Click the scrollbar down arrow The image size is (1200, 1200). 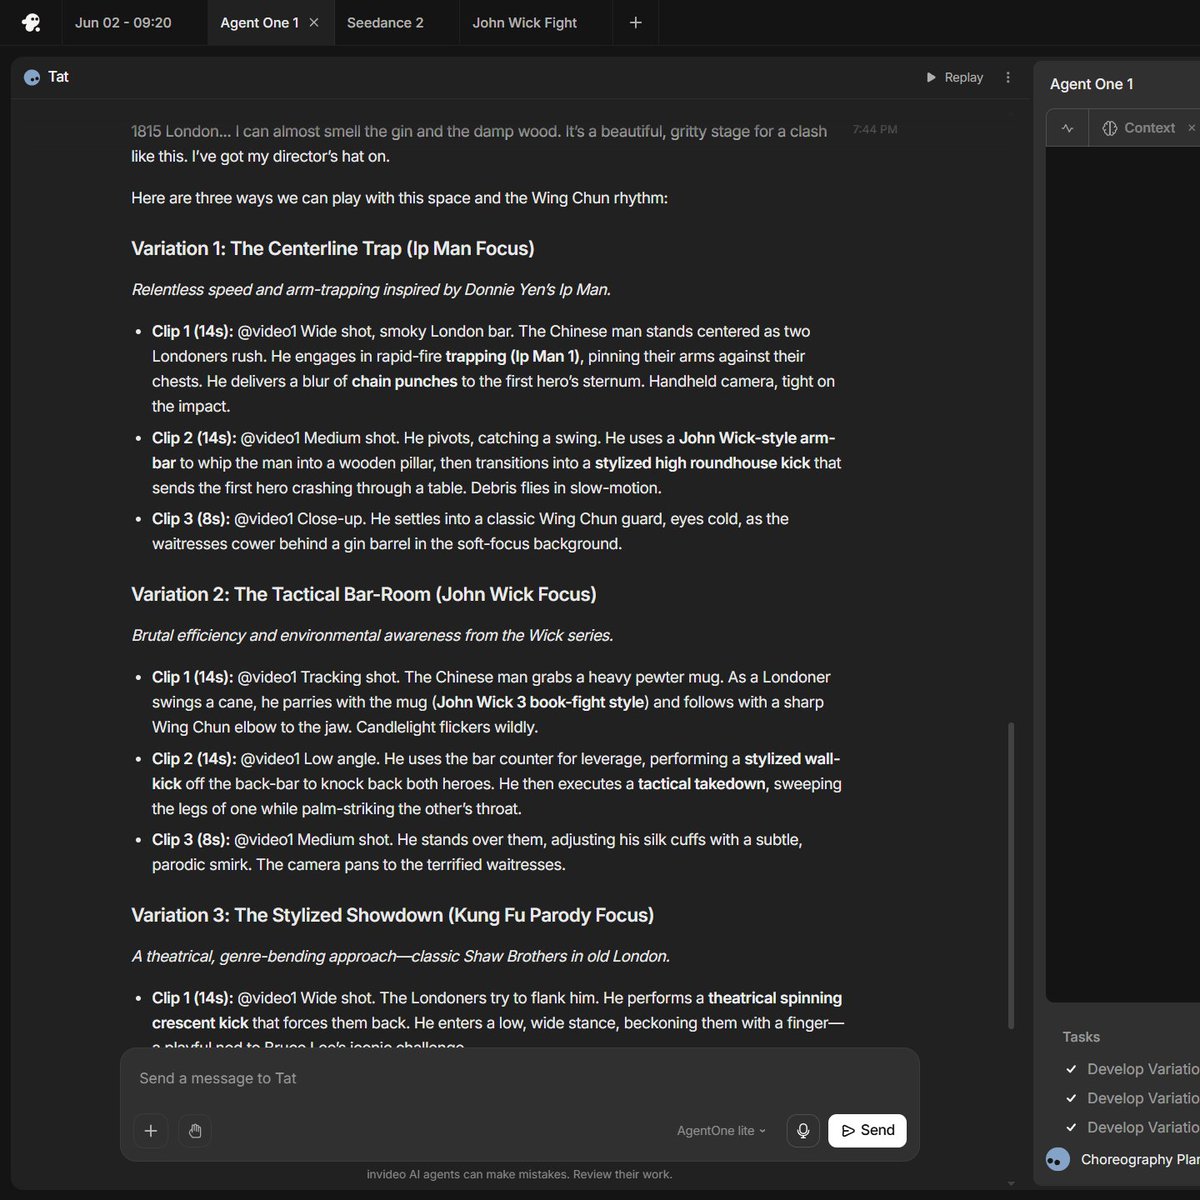(1010, 1182)
